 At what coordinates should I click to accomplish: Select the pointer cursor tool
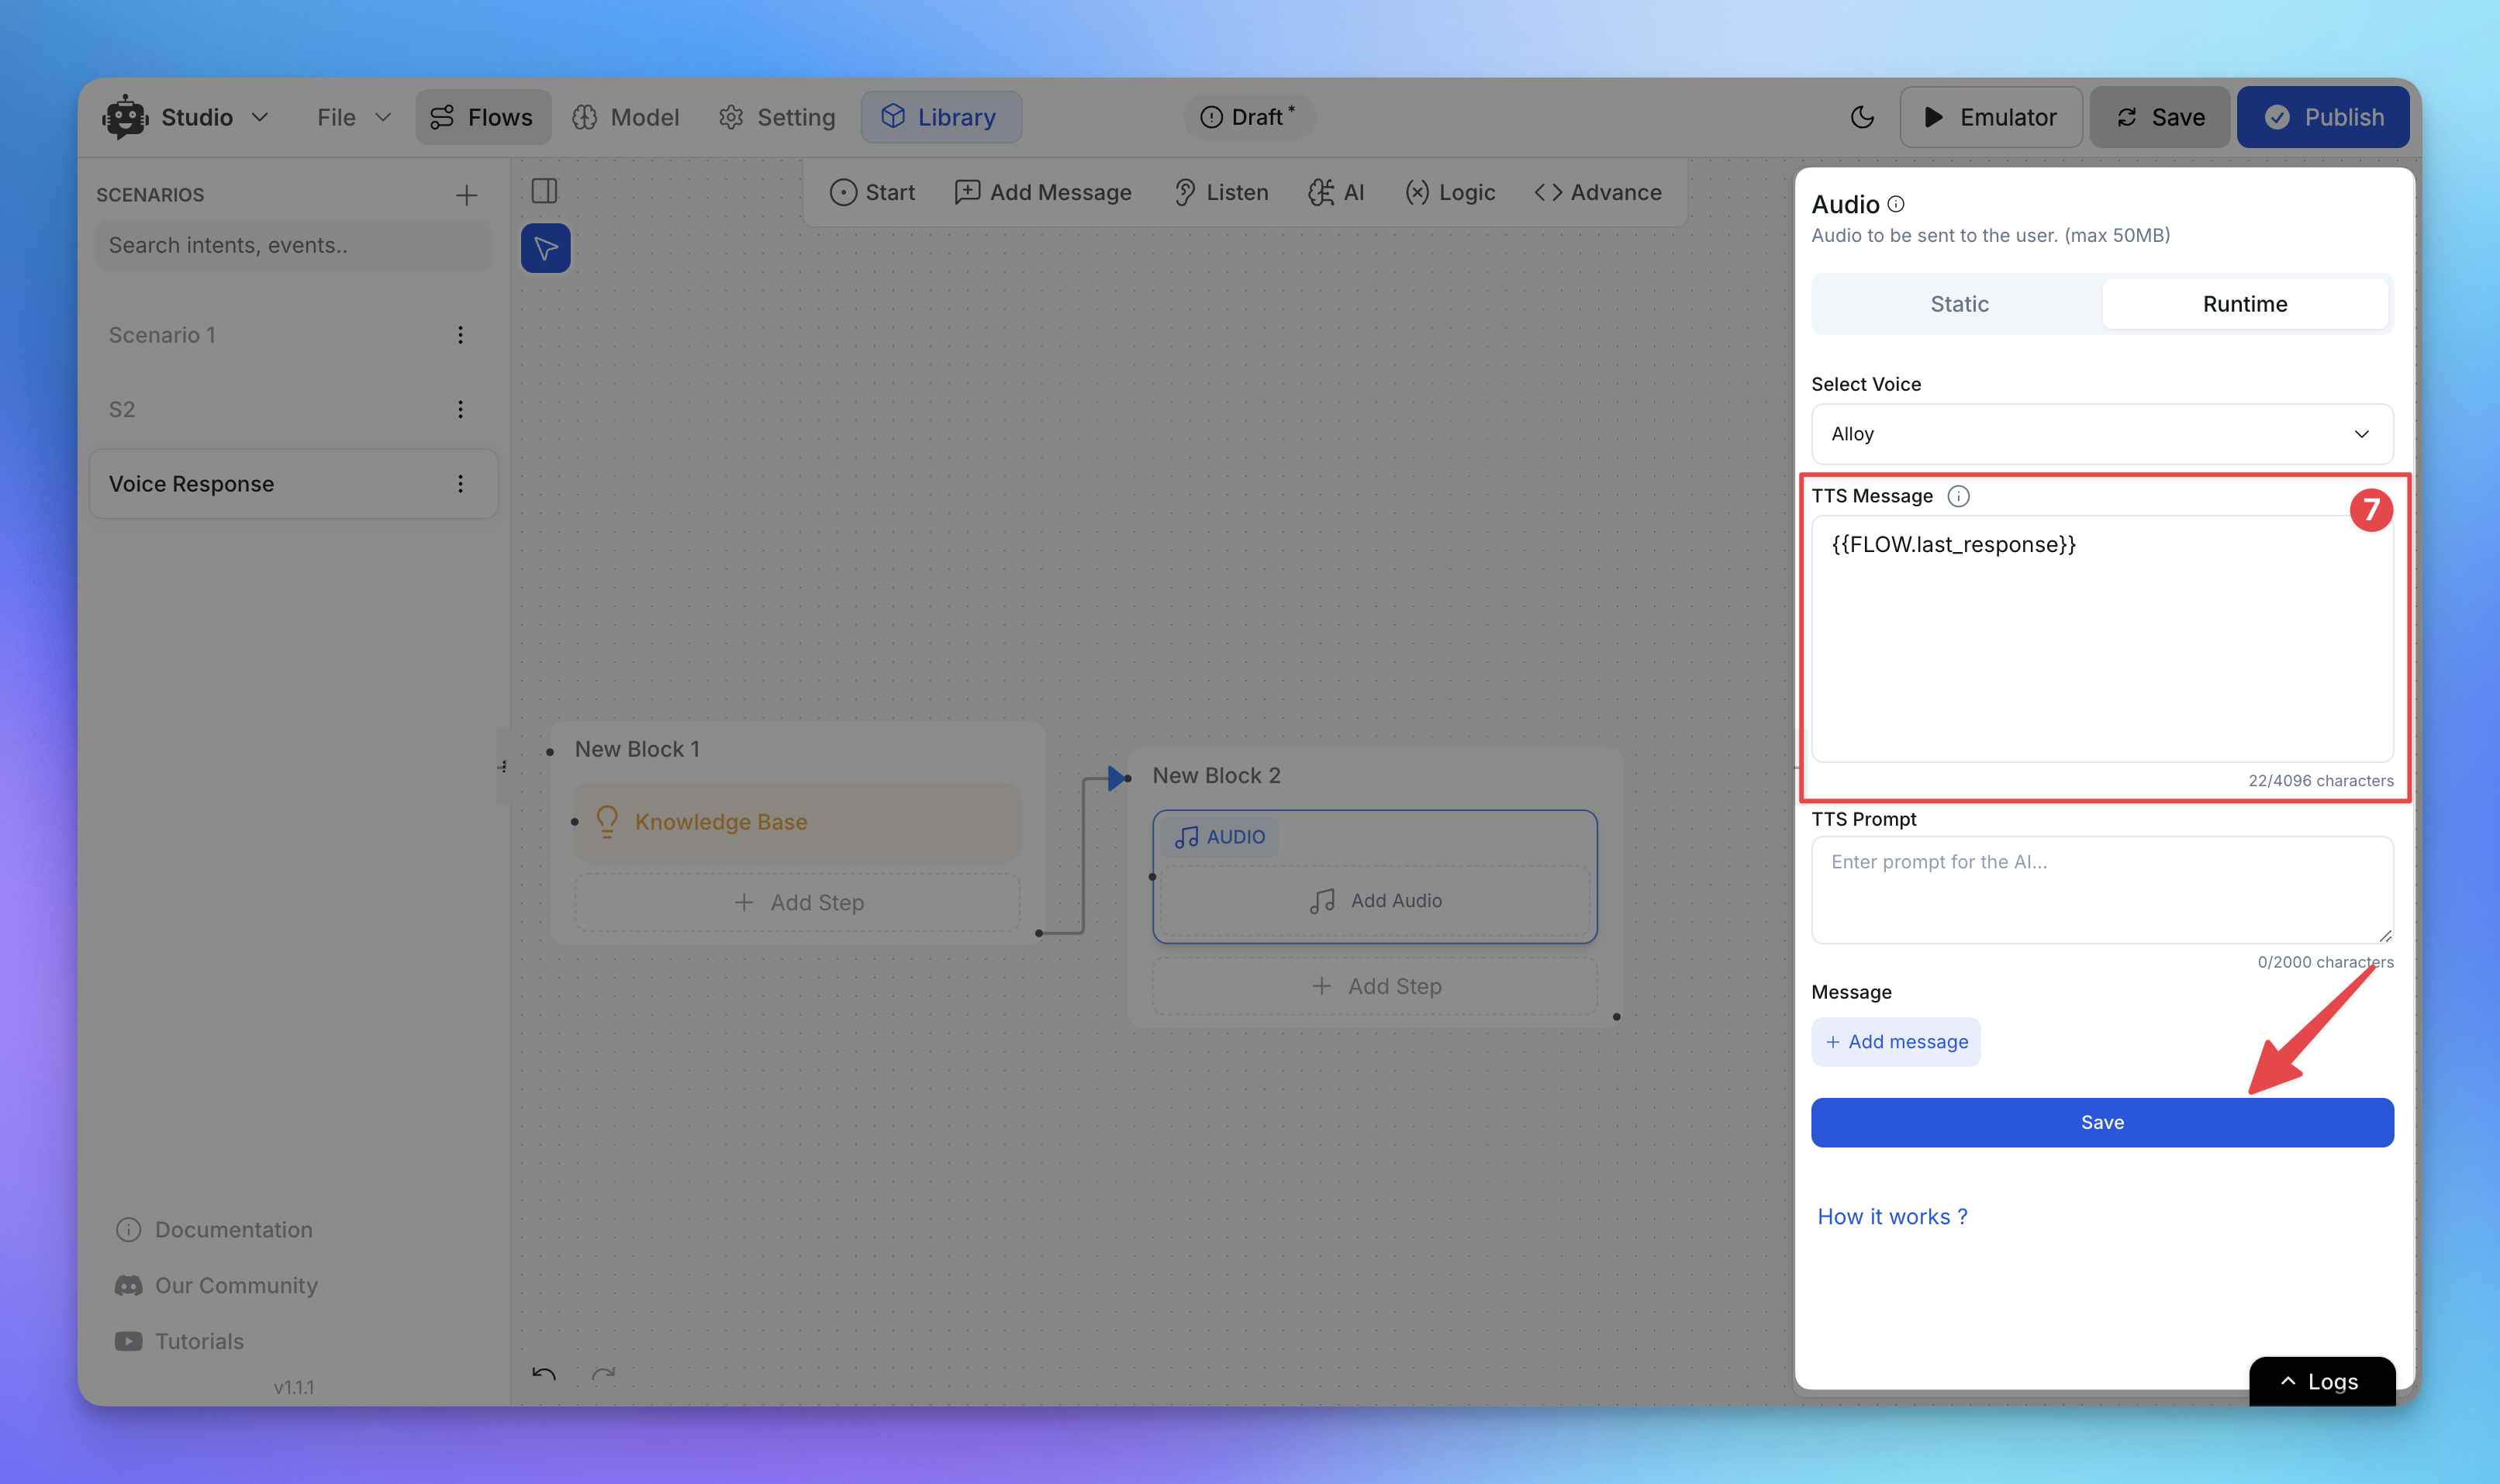coord(546,248)
